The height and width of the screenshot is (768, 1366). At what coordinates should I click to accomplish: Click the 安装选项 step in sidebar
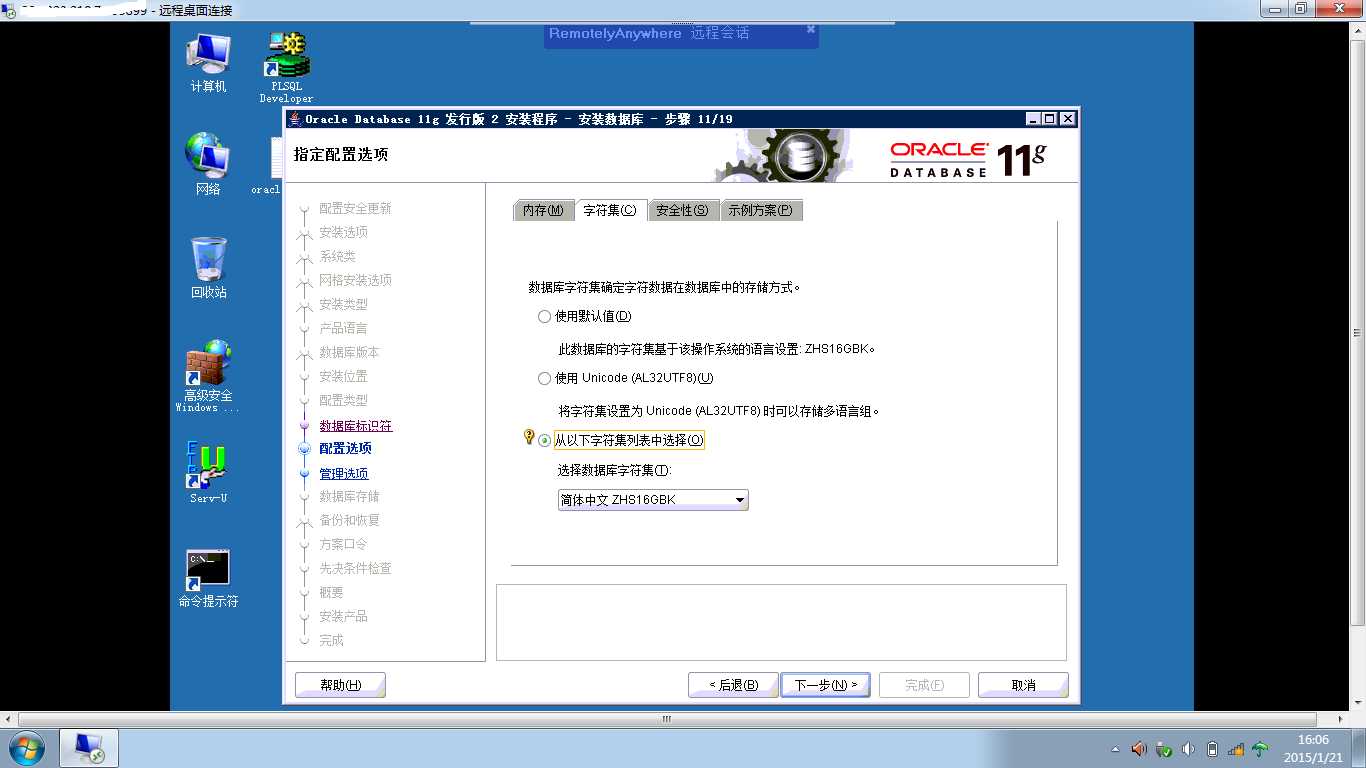[344, 232]
